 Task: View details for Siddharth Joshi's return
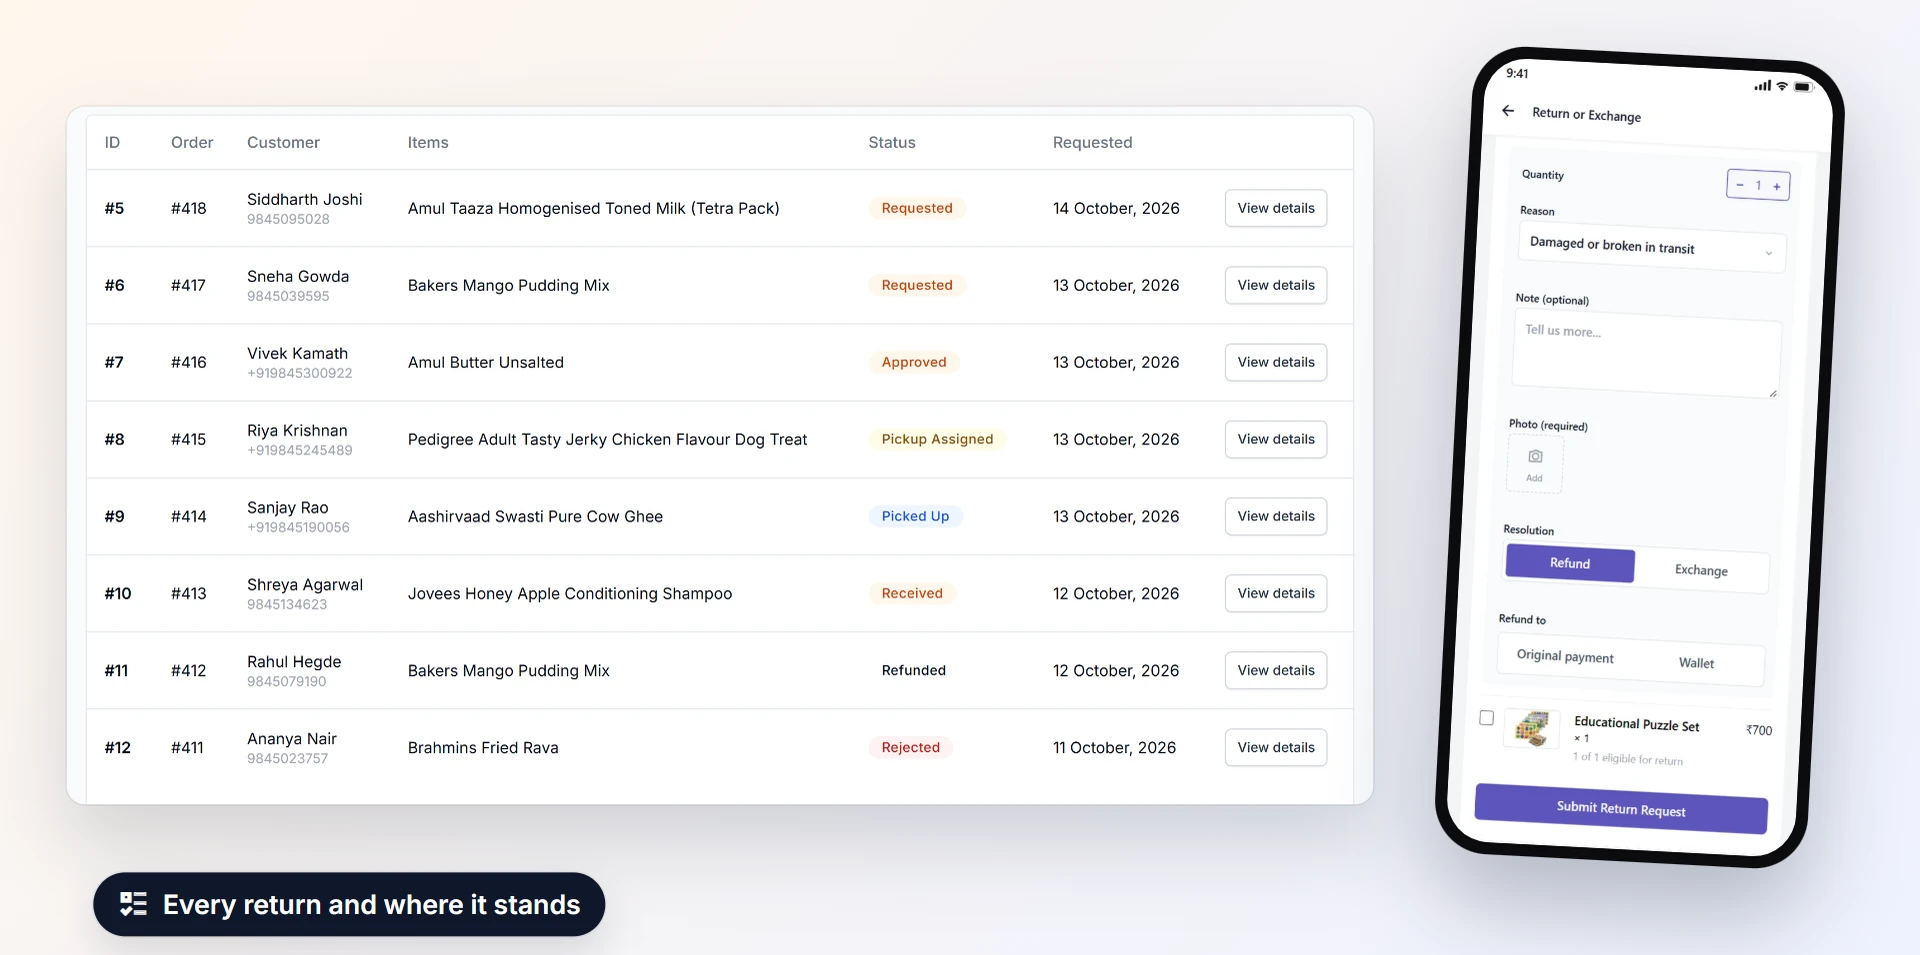tap(1276, 208)
